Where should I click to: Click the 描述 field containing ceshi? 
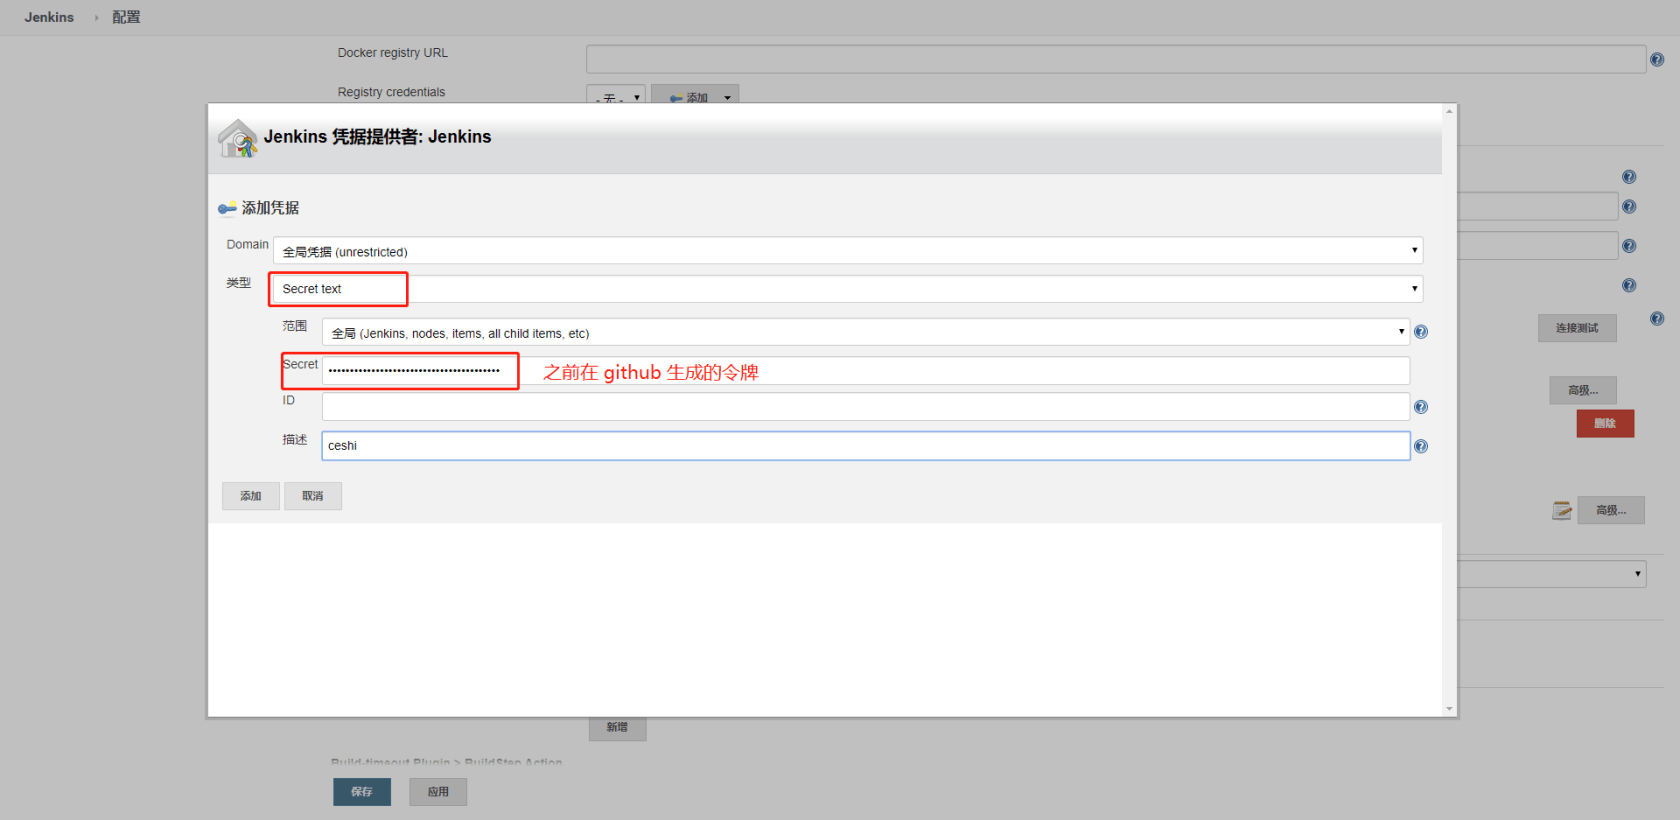coord(866,446)
